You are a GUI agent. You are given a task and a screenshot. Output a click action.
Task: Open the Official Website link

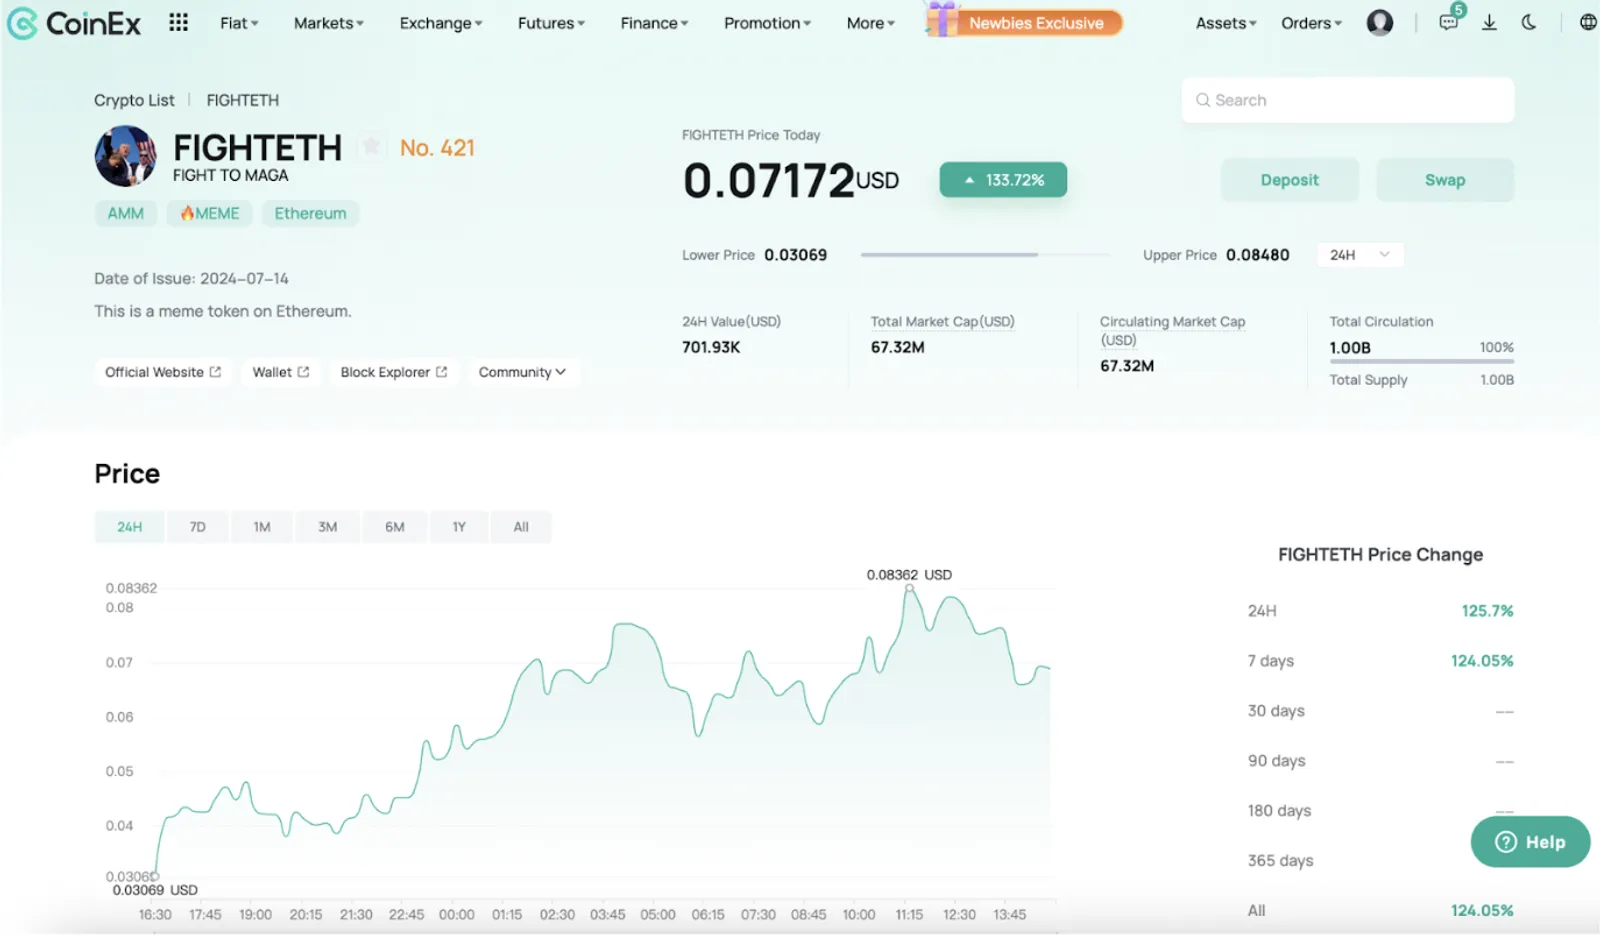click(163, 372)
